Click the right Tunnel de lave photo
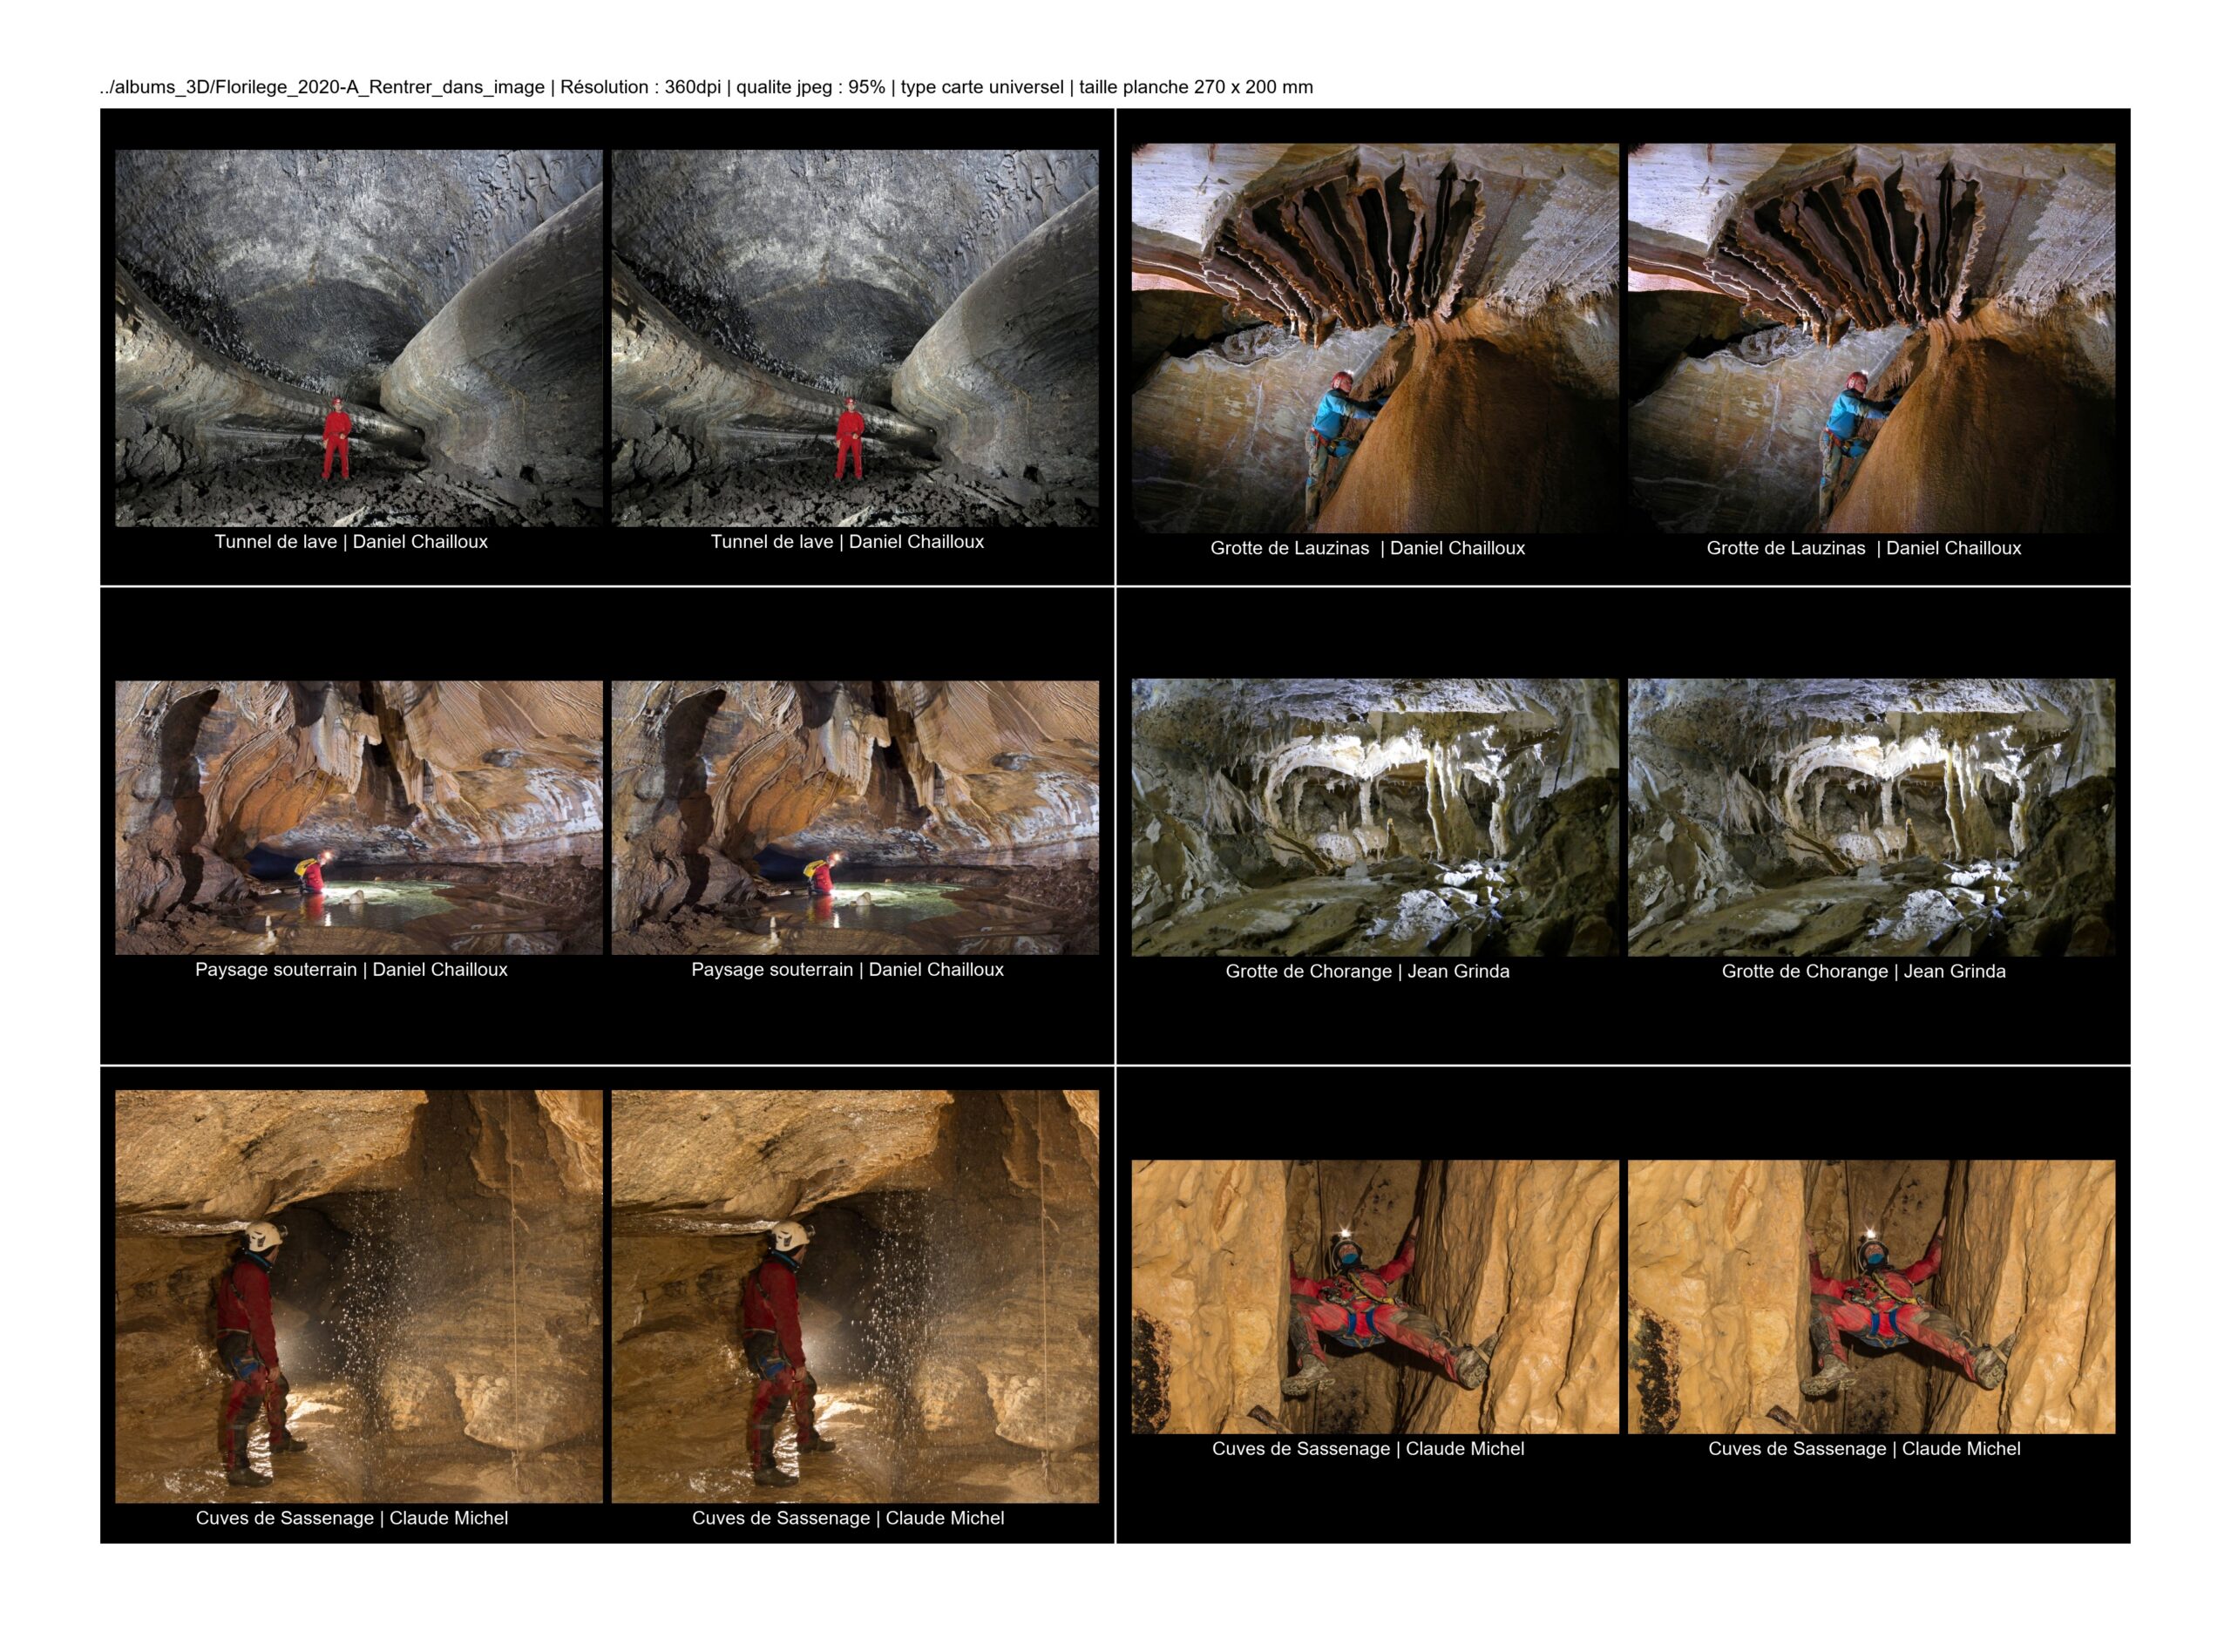Image resolution: width=2231 pixels, height=1652 pixels. (855, 338)
